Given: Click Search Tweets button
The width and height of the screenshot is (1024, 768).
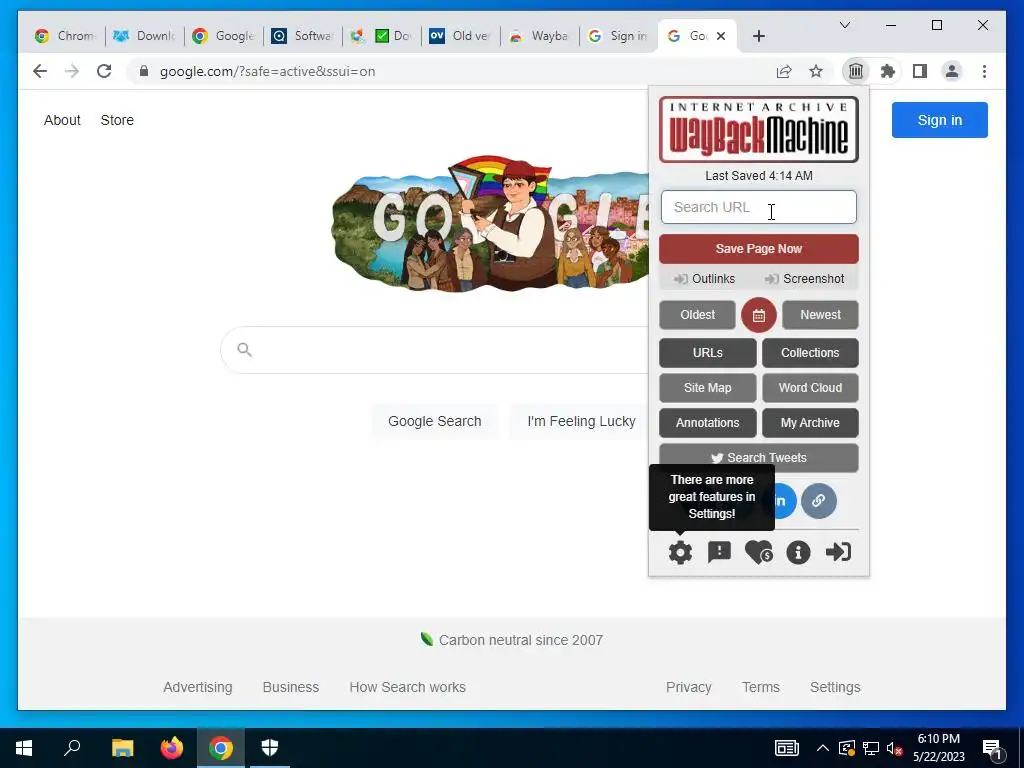Looking at the screenshot, I should (758, 458).
